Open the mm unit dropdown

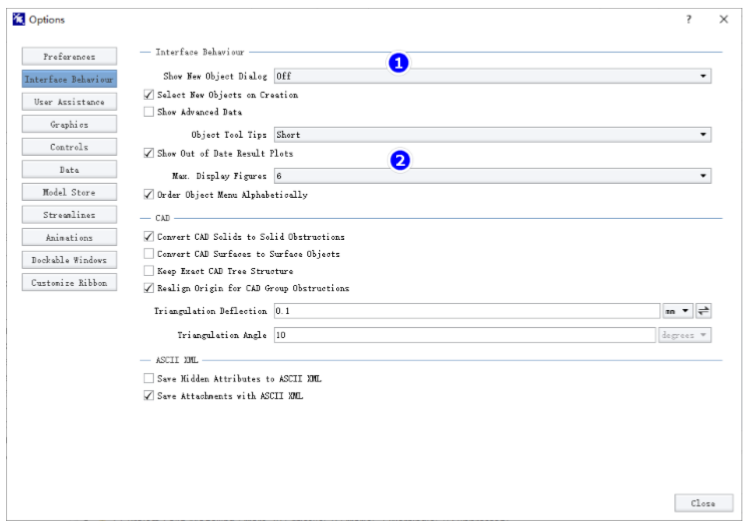pos(678,312)
